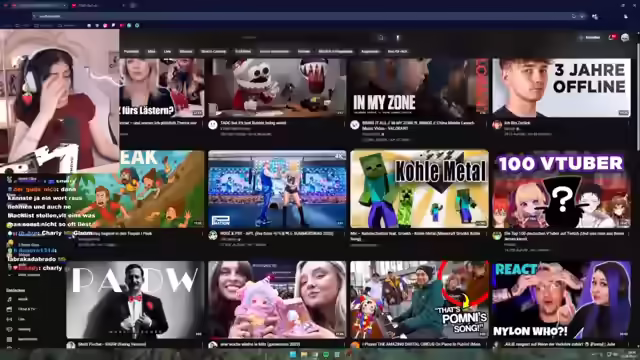Click the channel avatar under the TADC Bubble video

[x=213, y=125]
